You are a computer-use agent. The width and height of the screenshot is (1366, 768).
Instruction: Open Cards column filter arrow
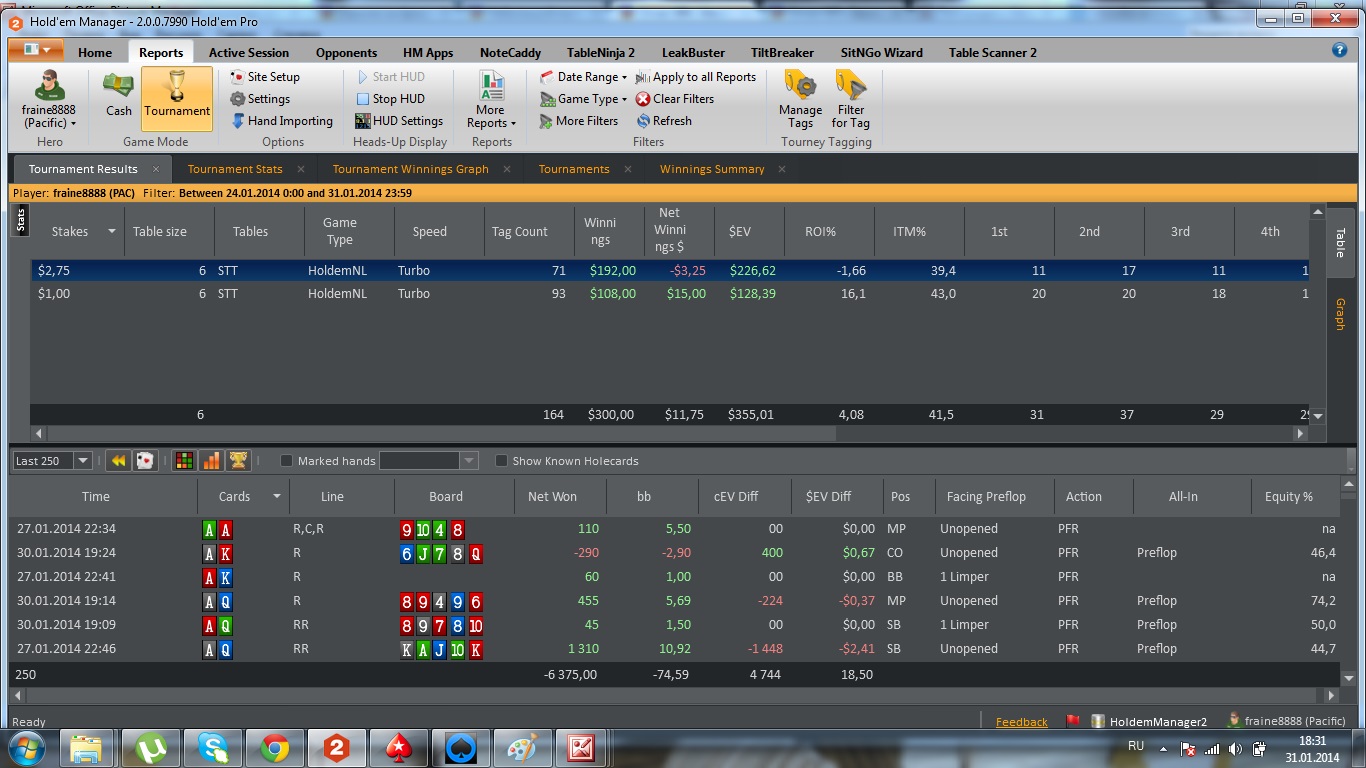276,496
